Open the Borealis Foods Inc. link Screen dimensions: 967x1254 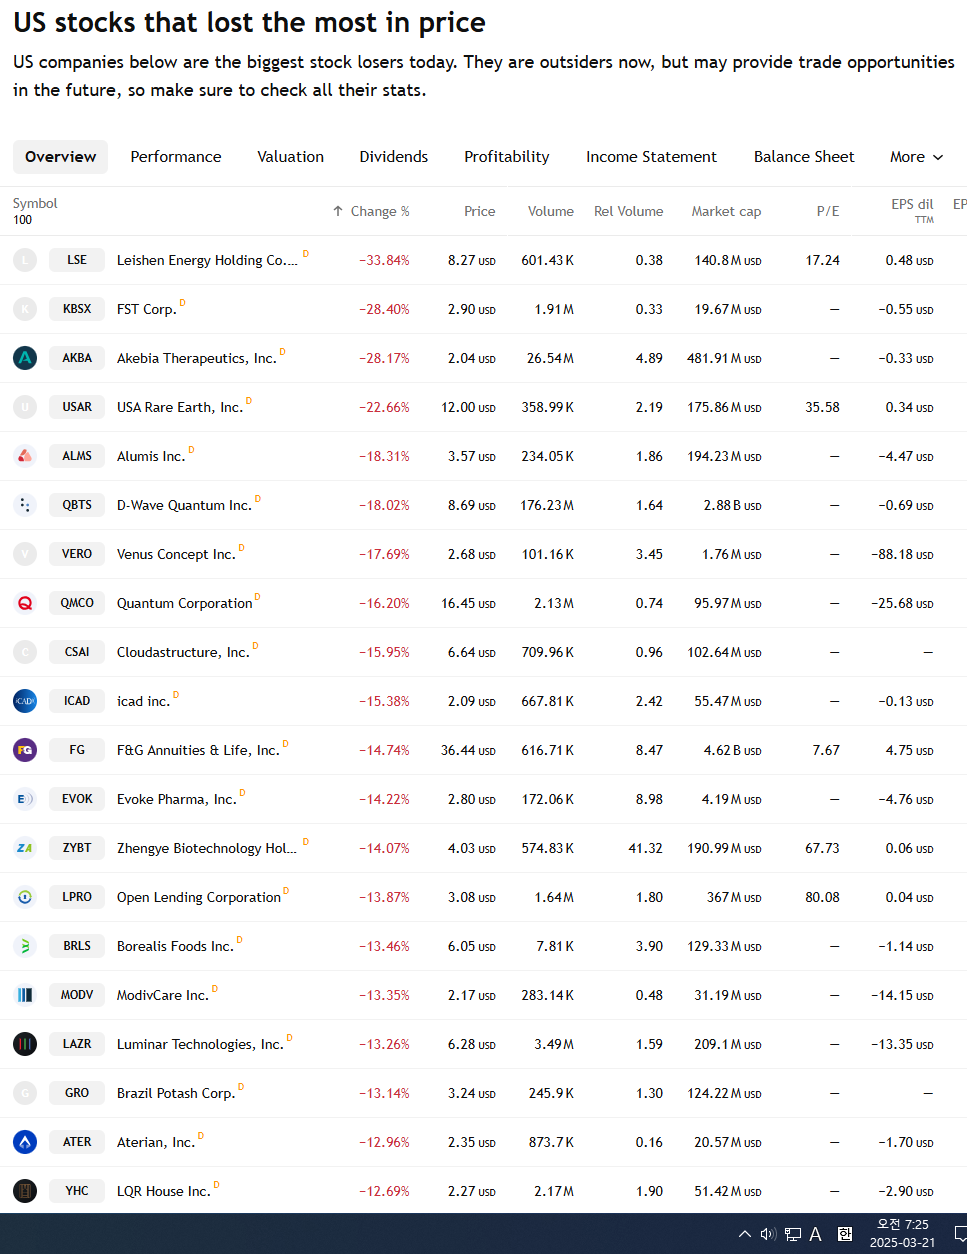(175, 946)
